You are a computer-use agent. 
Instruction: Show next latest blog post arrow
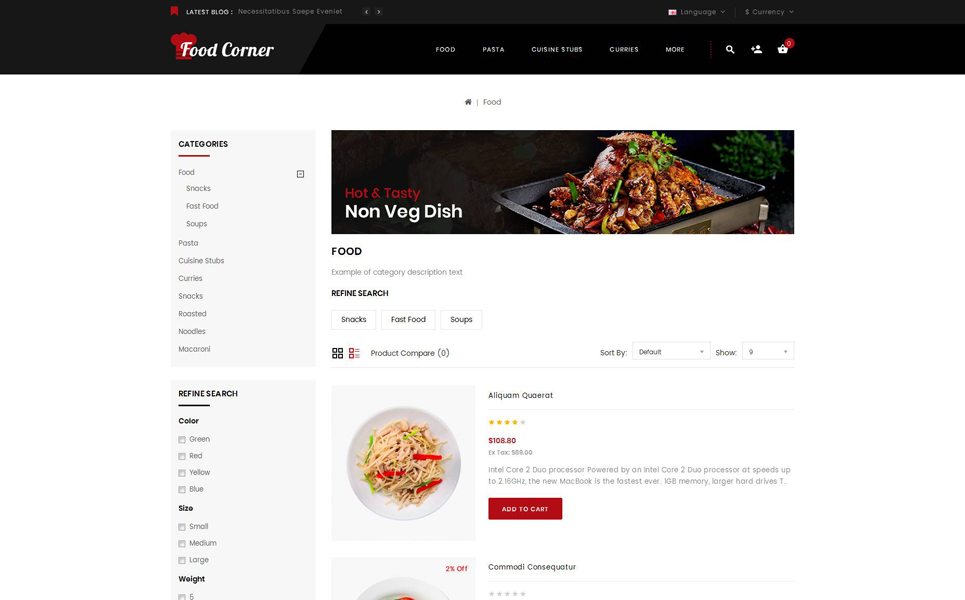[x=378, y=12]
